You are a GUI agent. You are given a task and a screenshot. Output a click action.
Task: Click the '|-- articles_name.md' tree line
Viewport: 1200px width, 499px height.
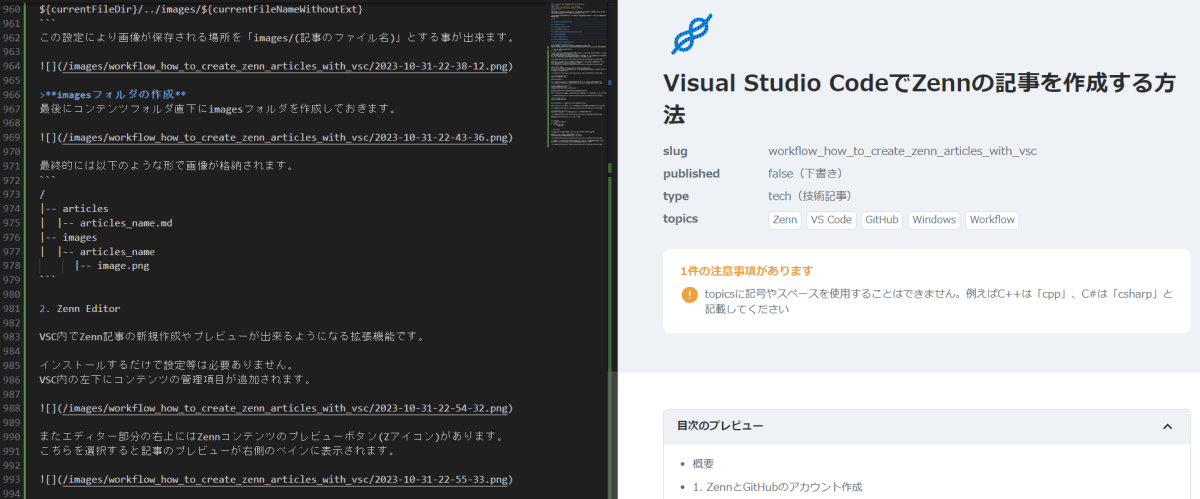[x=106, y=223]
